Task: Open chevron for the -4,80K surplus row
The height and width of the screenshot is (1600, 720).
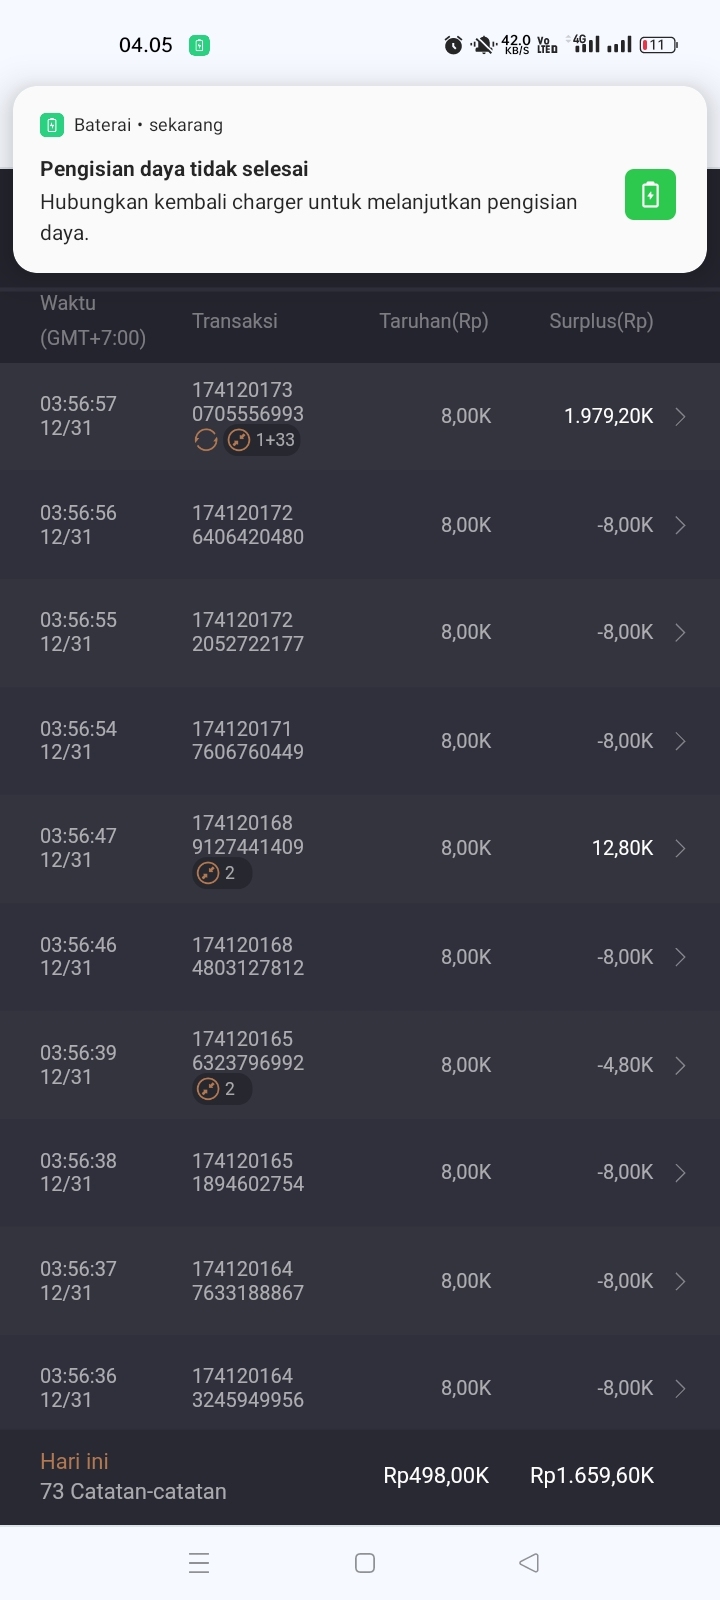Action: coord(680,1066)
